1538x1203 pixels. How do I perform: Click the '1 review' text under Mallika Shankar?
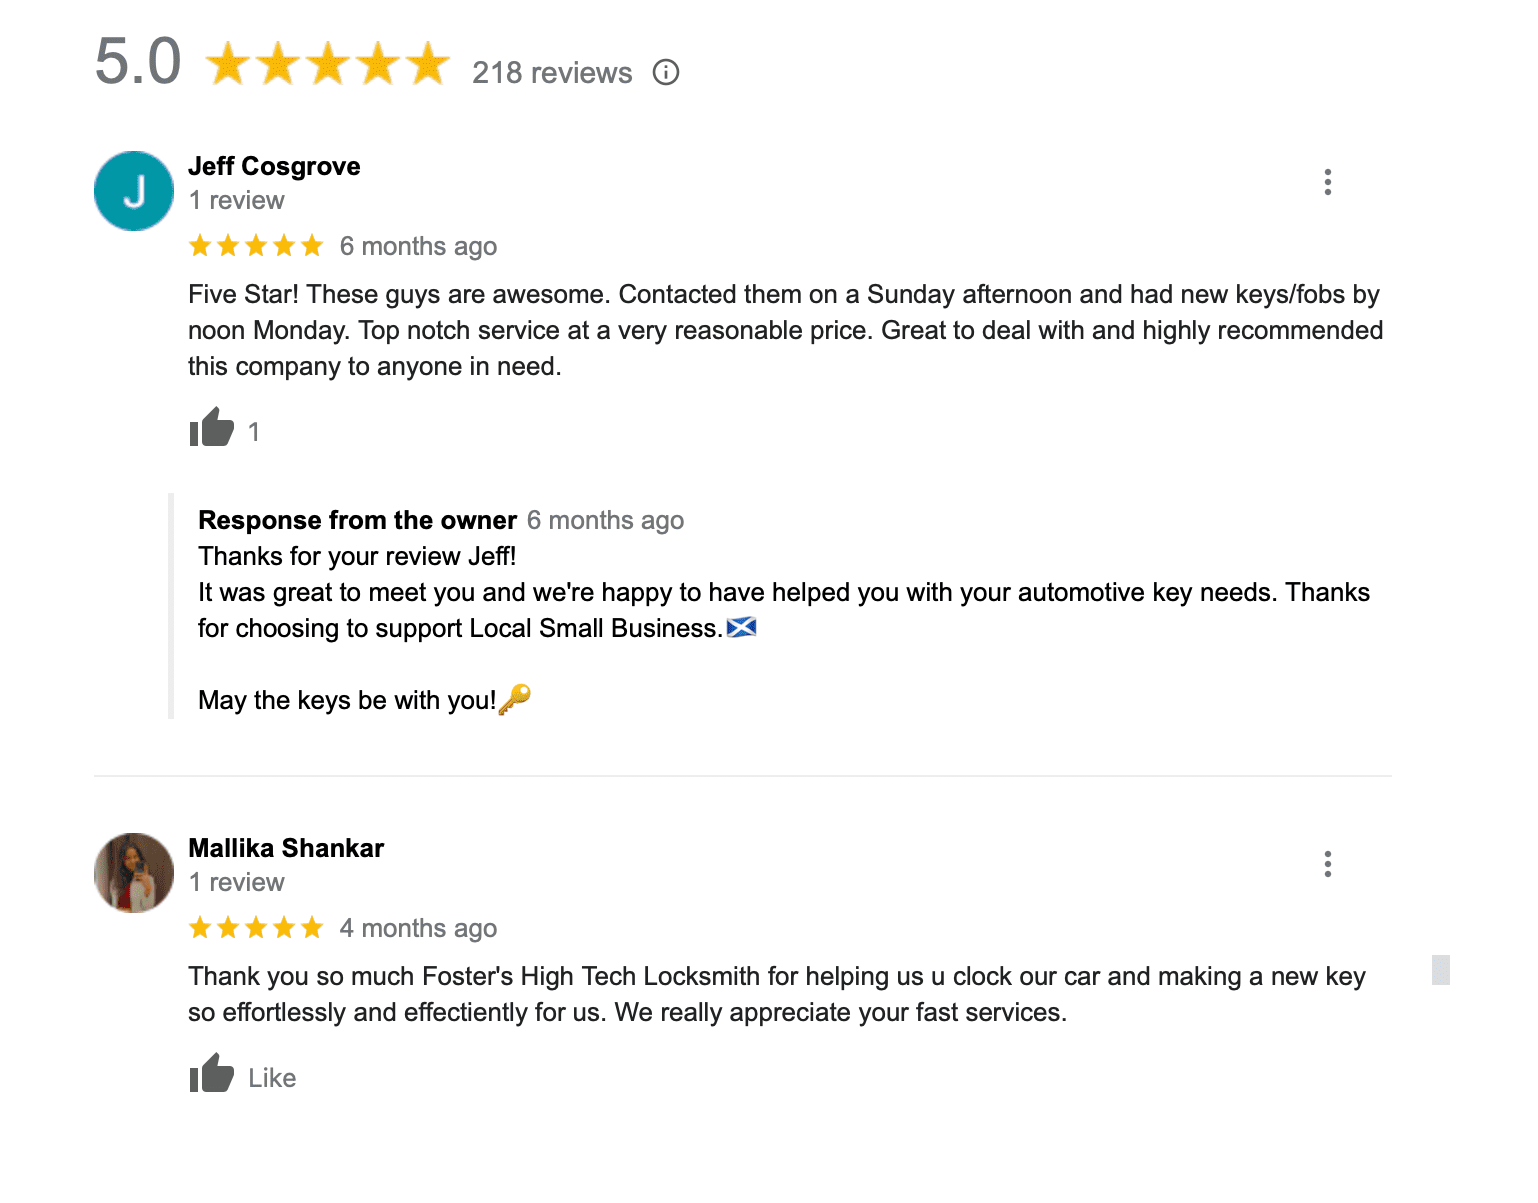coord(237,883)
